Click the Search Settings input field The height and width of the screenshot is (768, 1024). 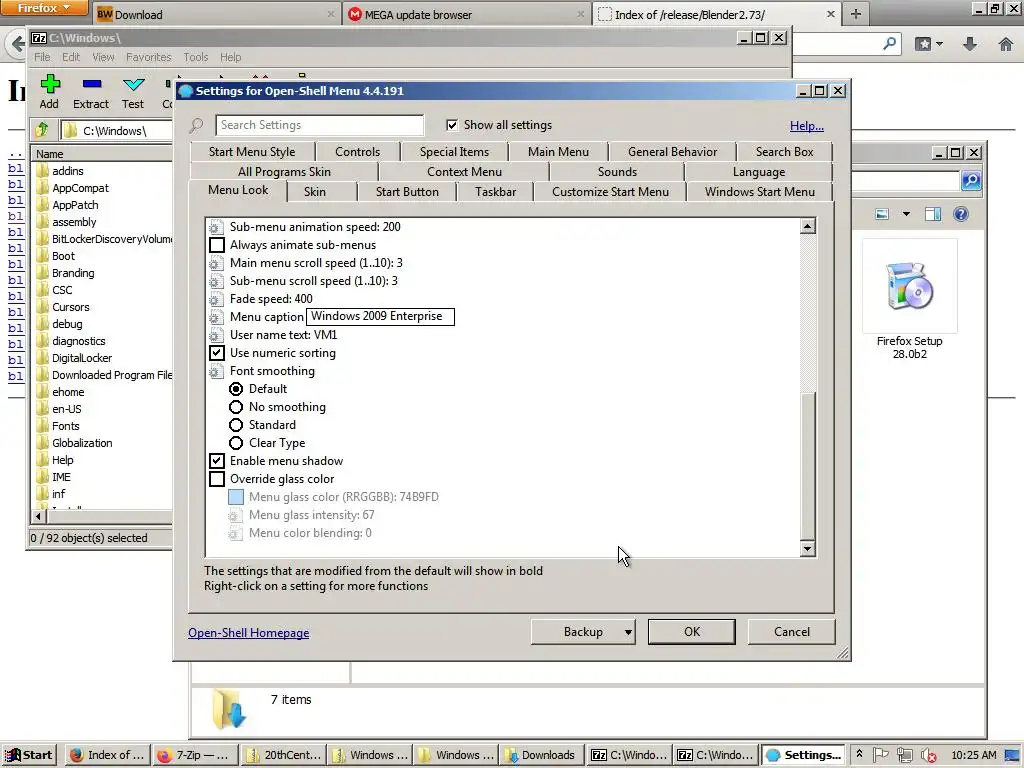point(319,125)
